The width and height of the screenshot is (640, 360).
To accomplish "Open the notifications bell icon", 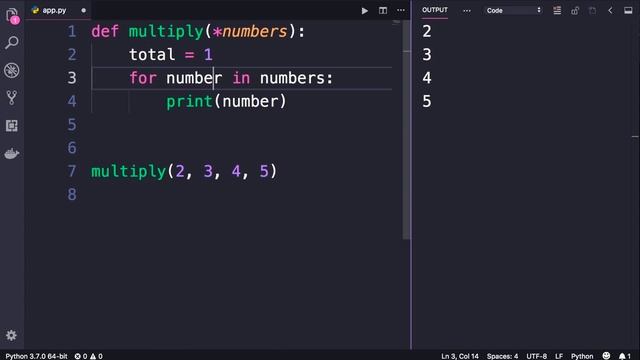I will pos(624,356).
